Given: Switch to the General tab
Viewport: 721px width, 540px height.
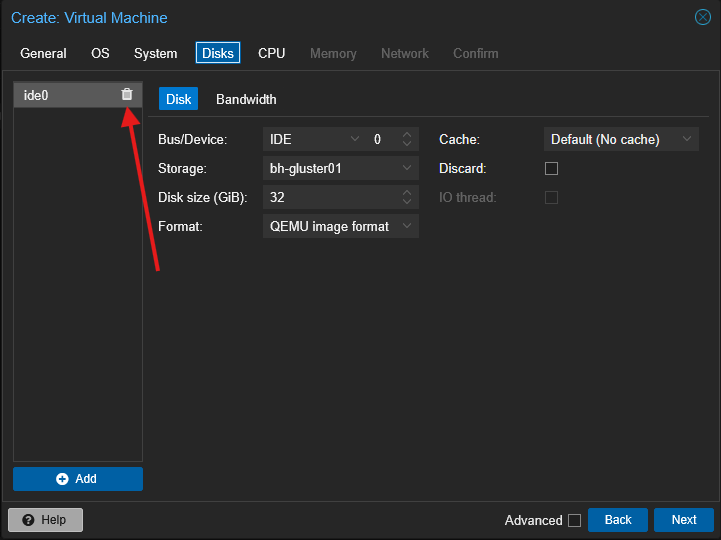Looking at the screenshot, I should [43, 53].
